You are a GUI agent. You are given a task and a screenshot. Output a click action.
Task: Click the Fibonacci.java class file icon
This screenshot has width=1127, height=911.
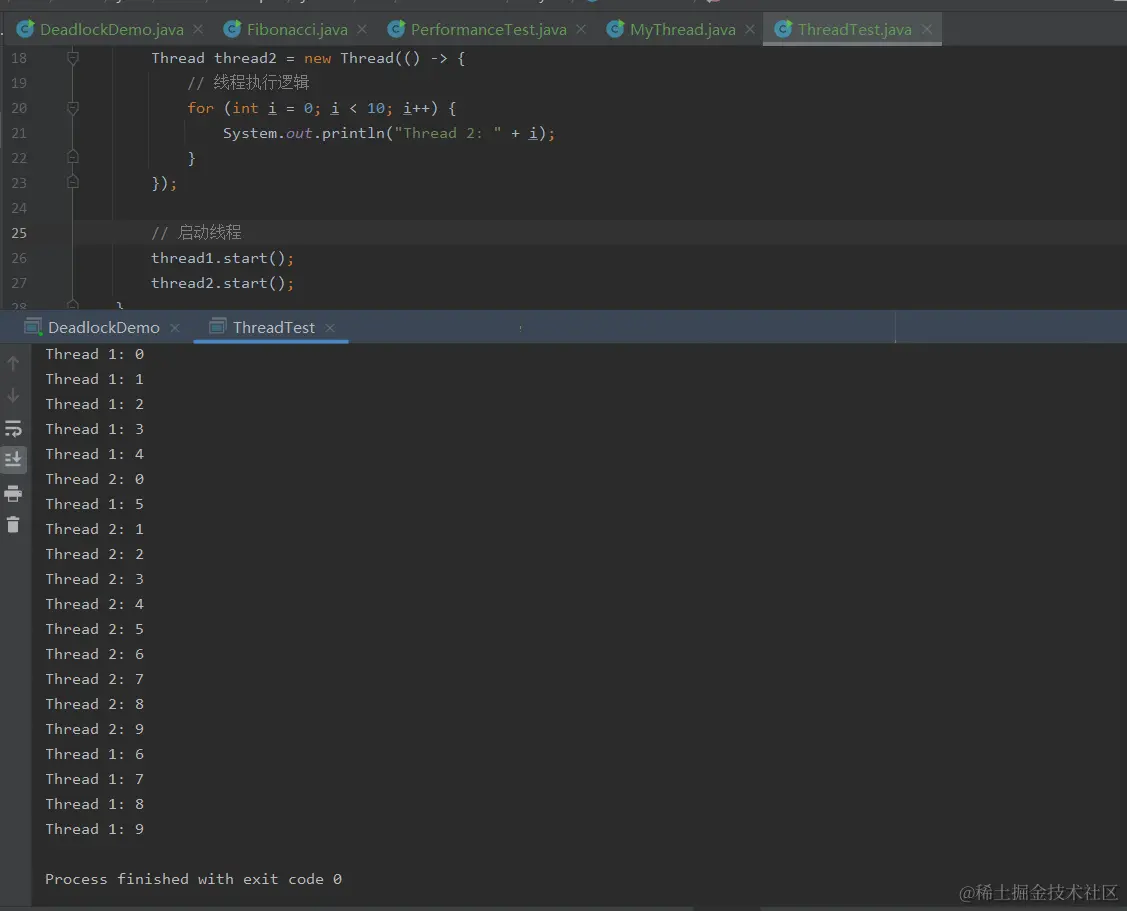(232, 29)
